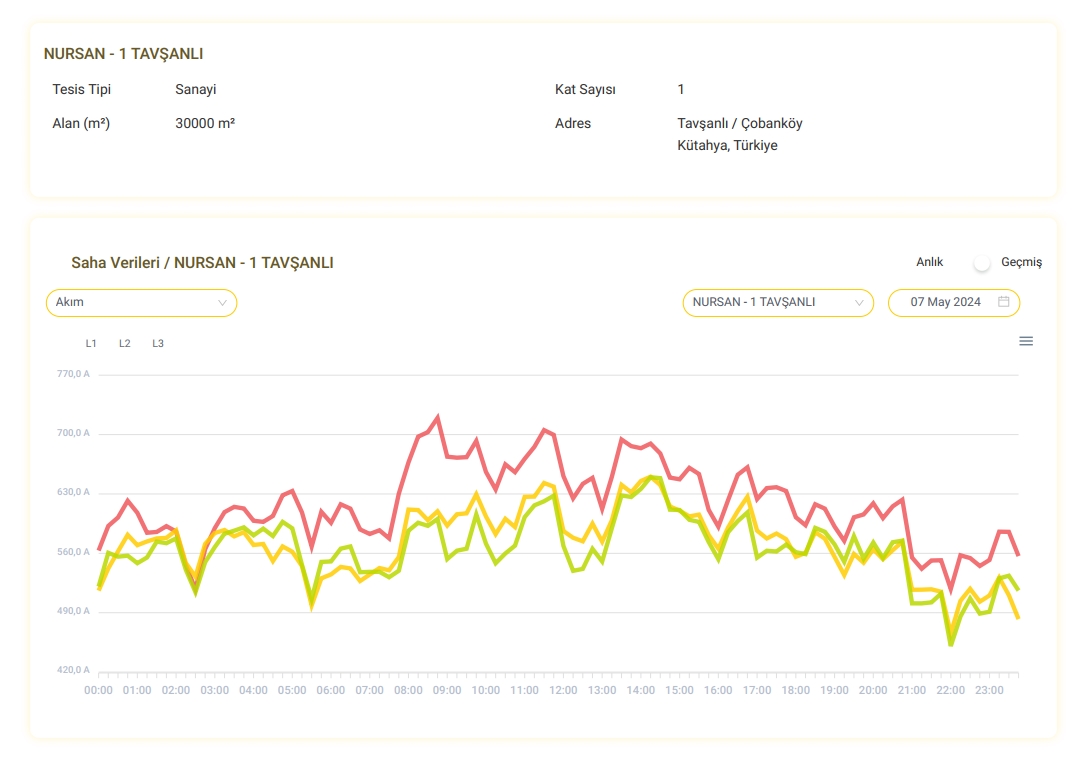Expand the NURSAN - 1 TAVŞANLI facility dropdown

click(x=777, y=302)
